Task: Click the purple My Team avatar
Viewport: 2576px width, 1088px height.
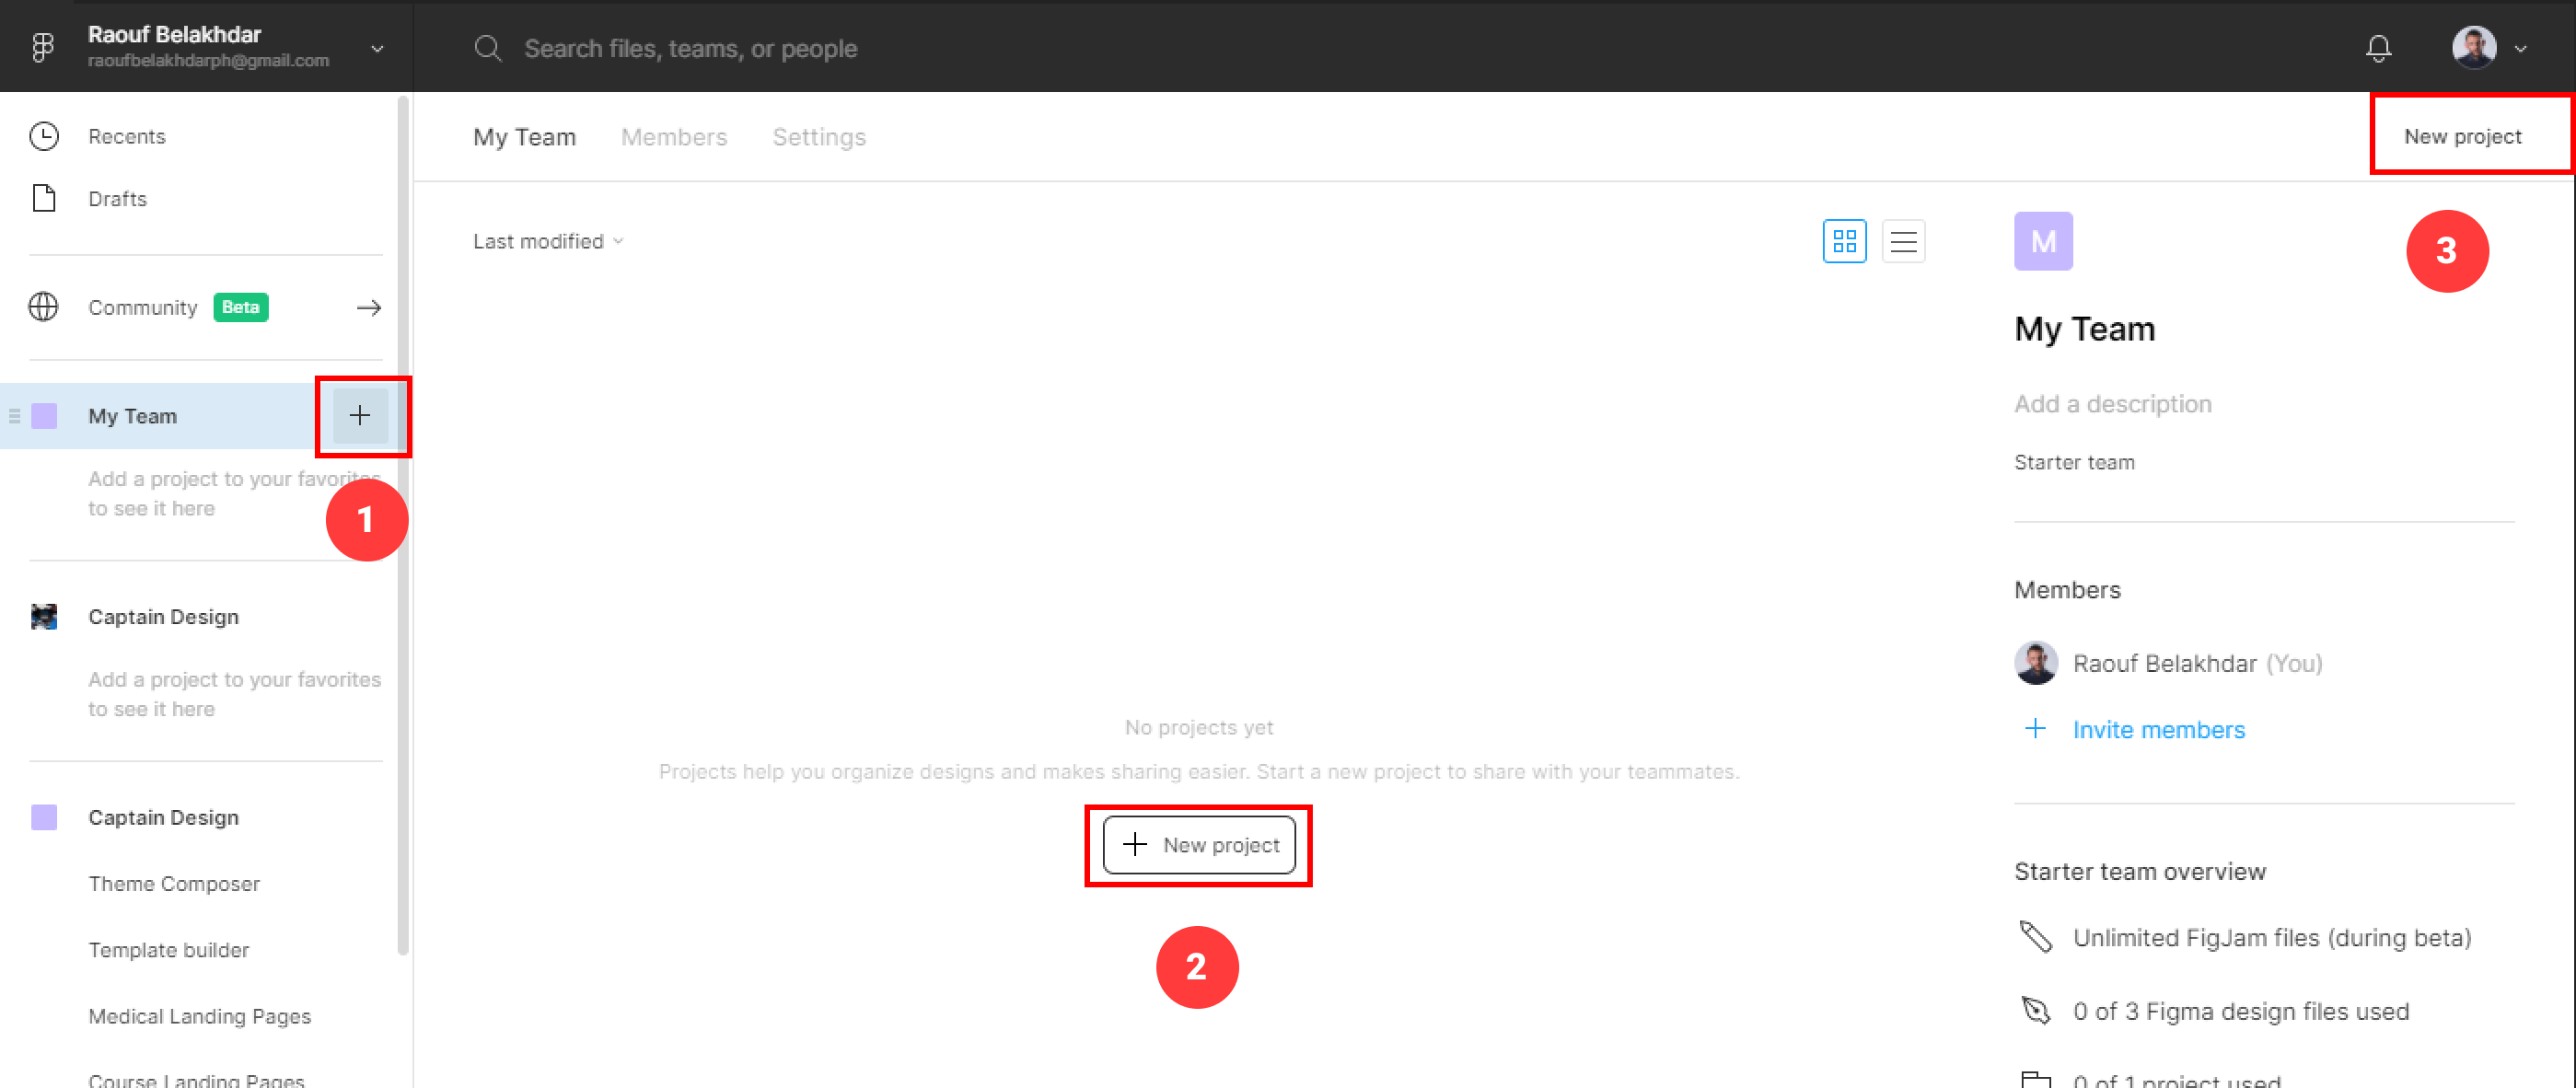Action: pos(2043,240)
